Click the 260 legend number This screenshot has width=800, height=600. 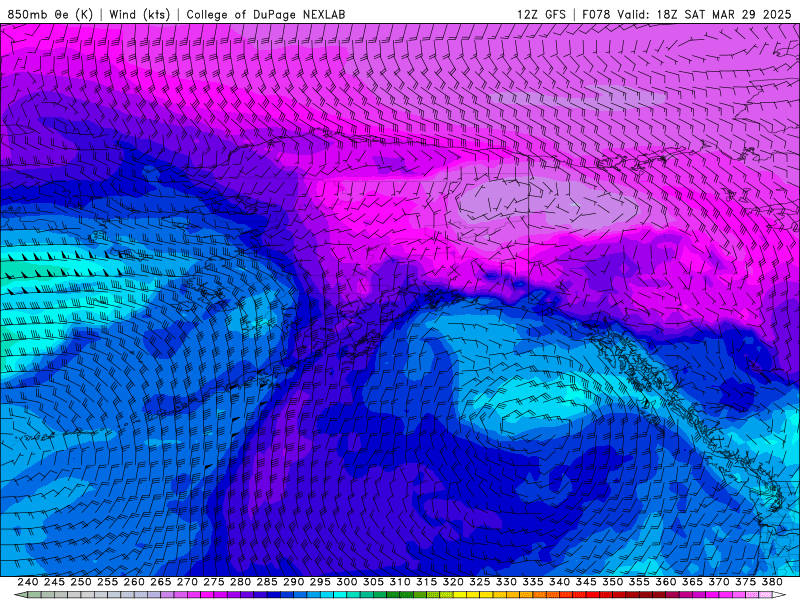tap(134, 582)
